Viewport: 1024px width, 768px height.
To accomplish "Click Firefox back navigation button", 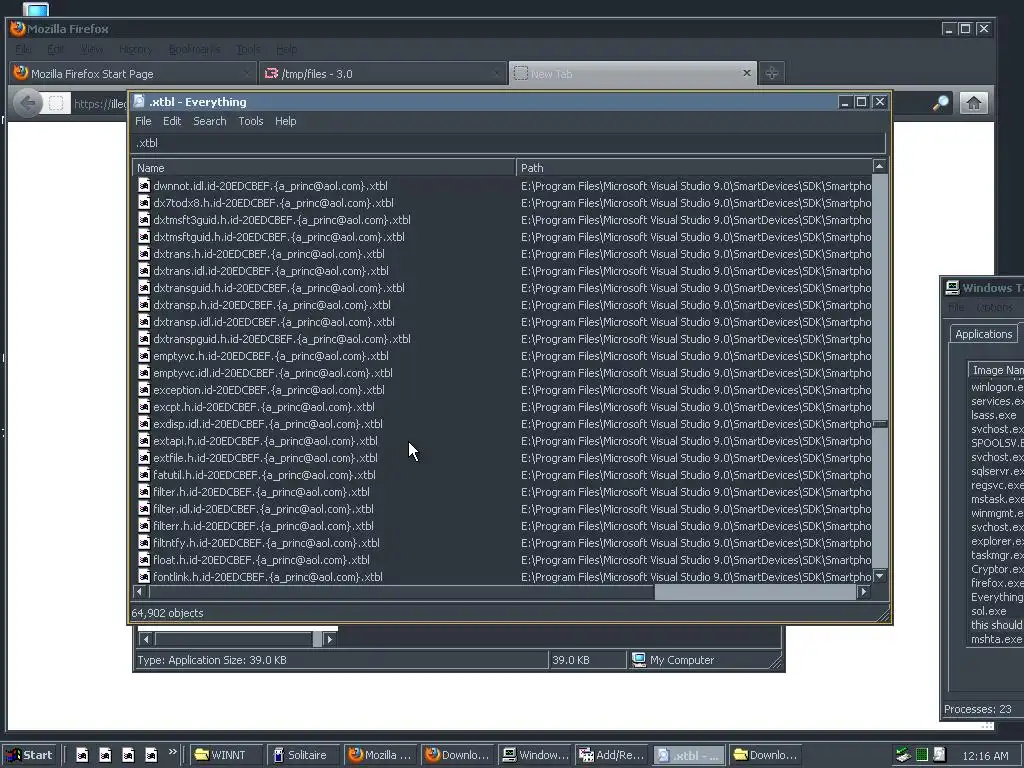I will click(27, 103).
